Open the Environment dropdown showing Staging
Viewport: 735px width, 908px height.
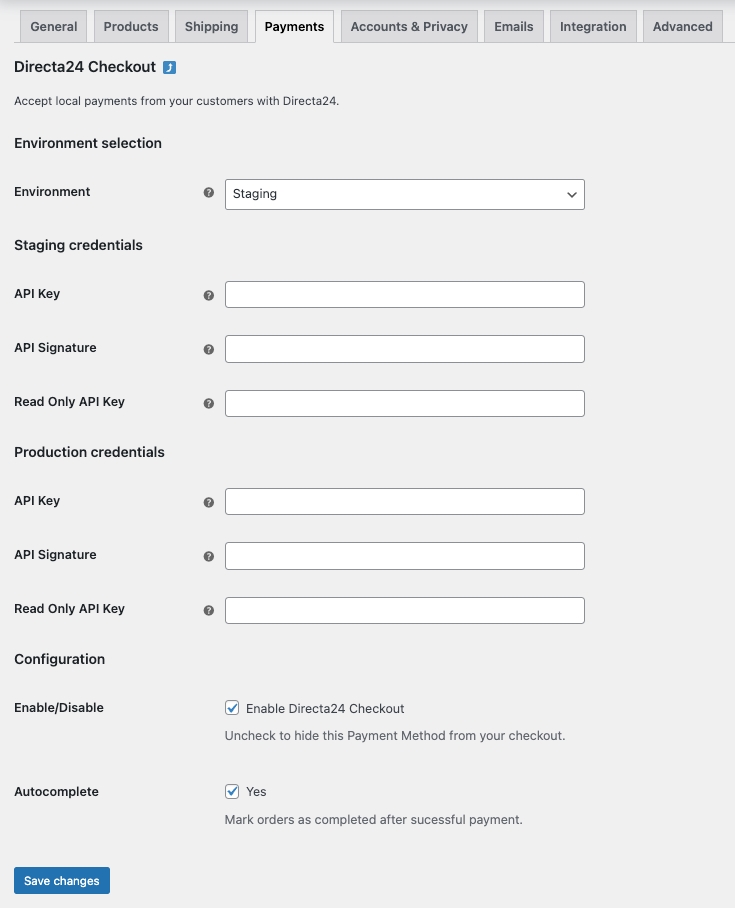point(404,194)
